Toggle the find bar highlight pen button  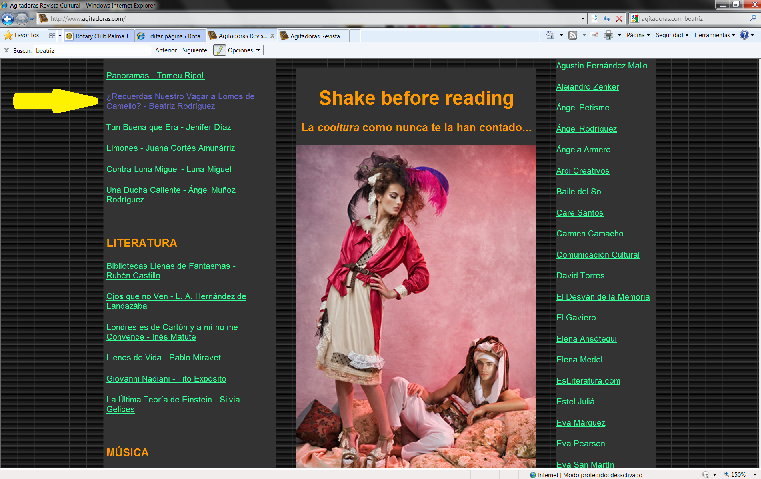[219, 49]
